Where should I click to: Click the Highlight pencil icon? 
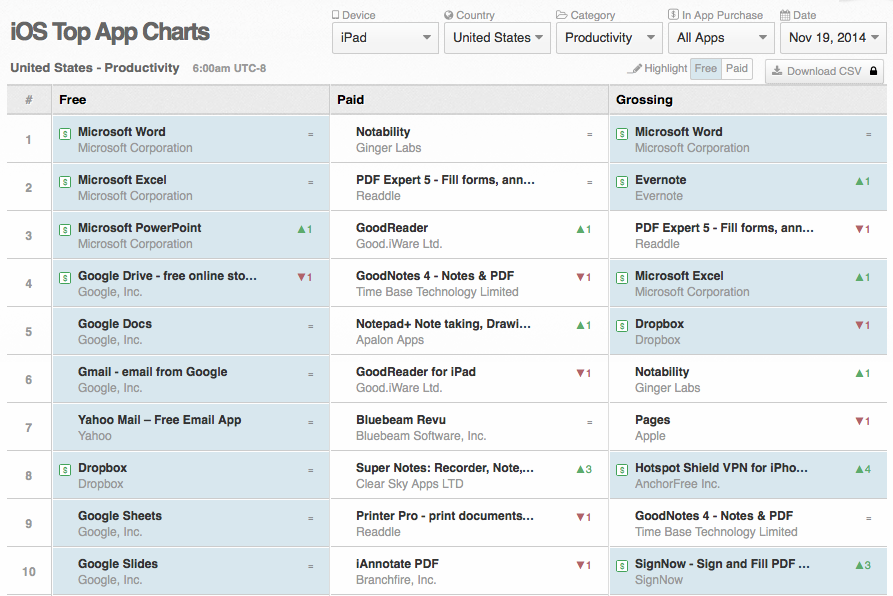[x=634, y=69]
